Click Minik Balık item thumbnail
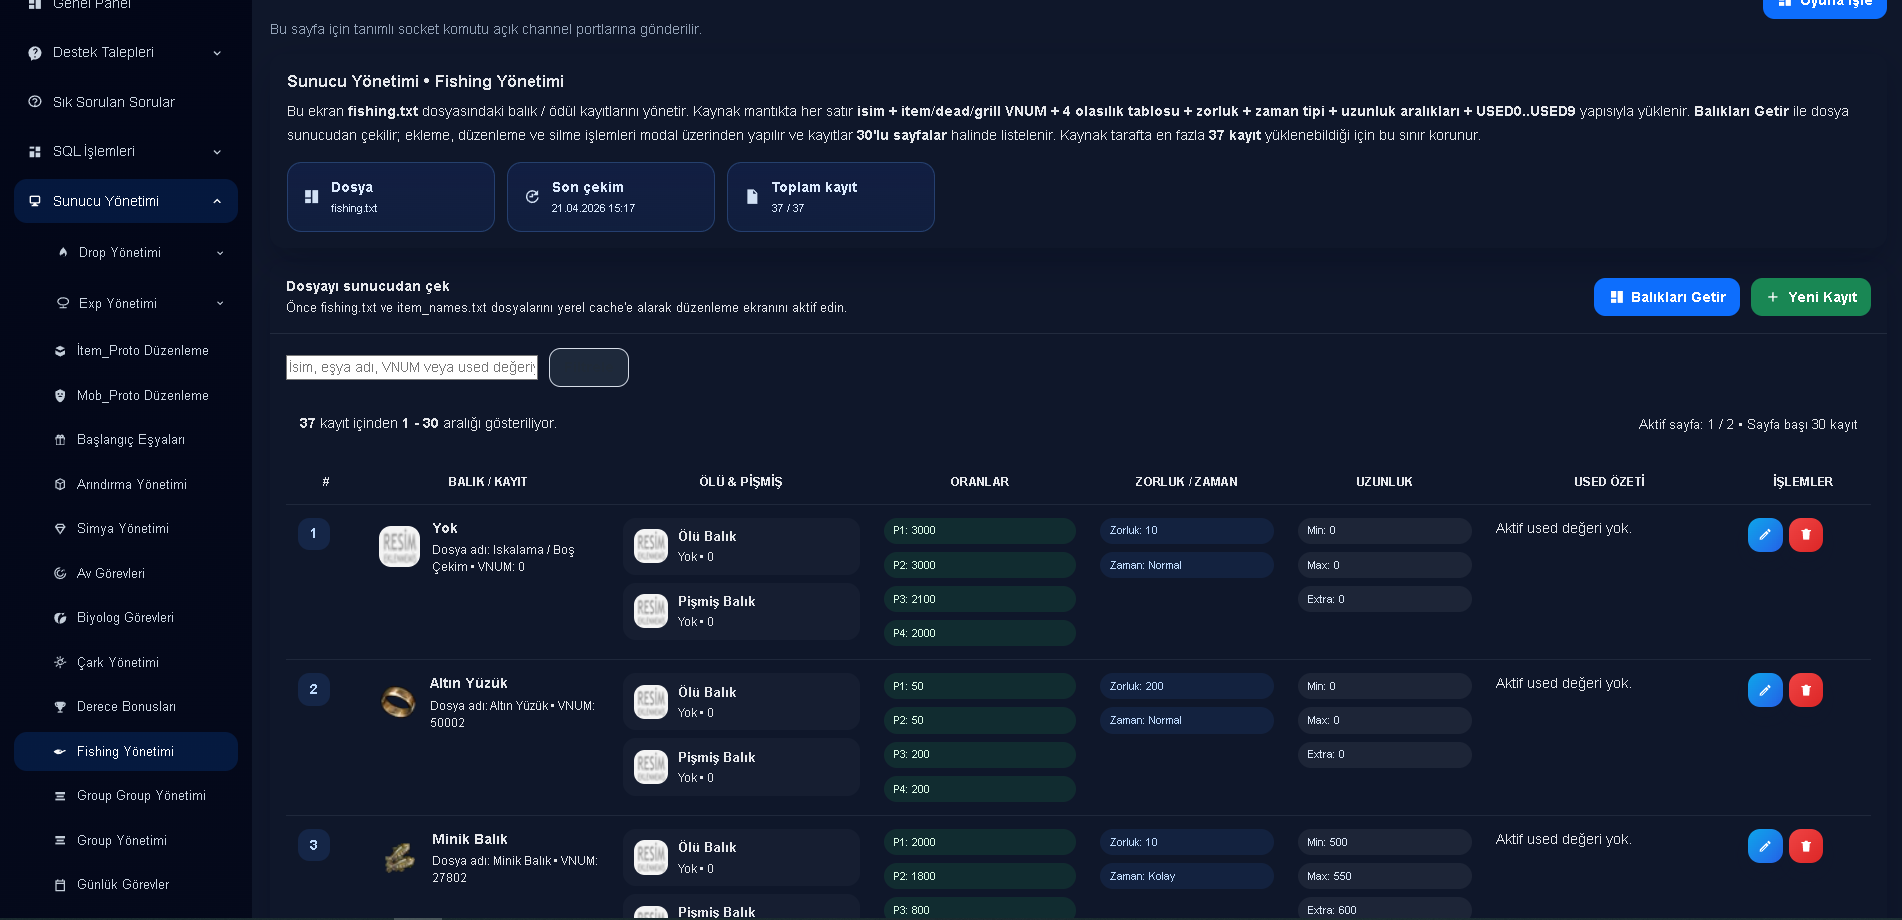Image resolution: width=1902 pixels, height=920 pixels. [x=400, y=858]
